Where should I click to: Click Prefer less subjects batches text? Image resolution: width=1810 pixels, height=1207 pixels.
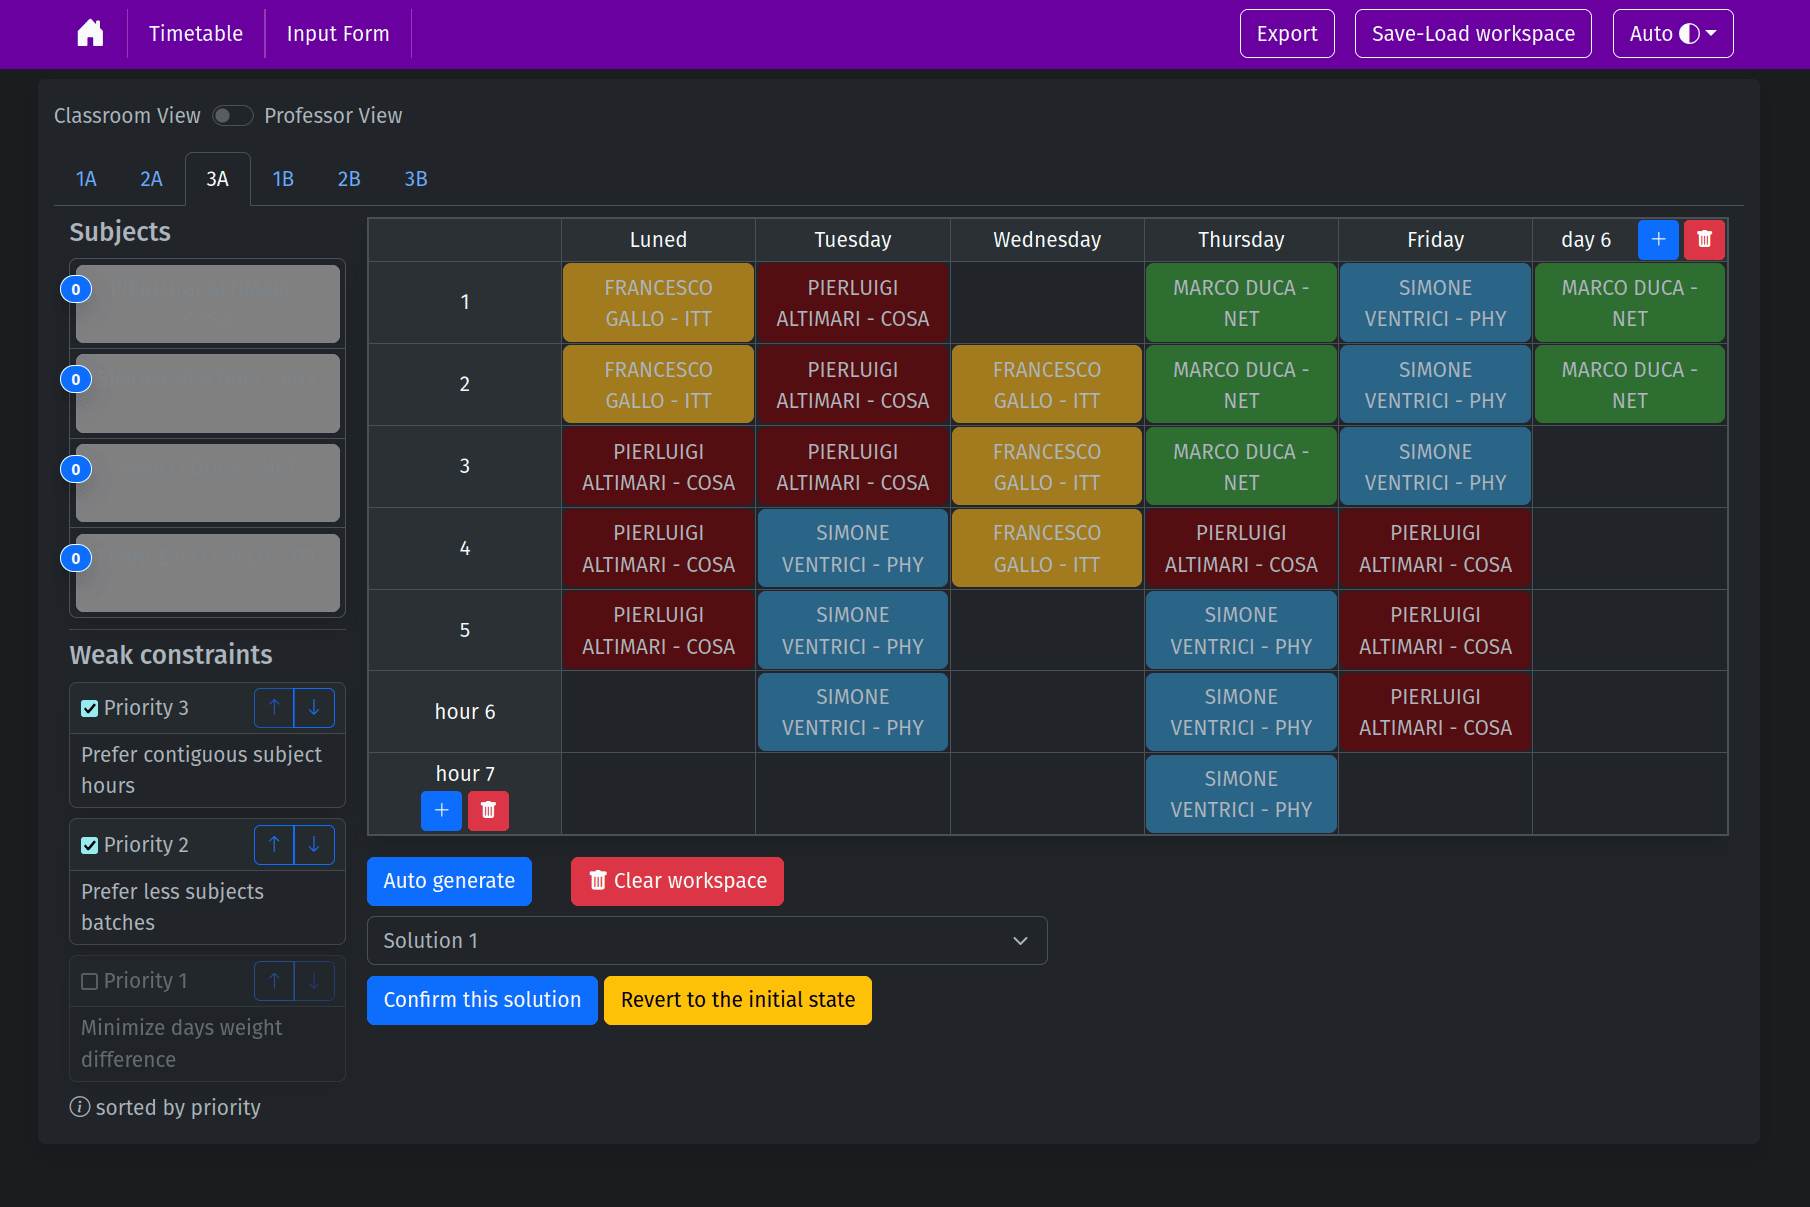[172, 907]
